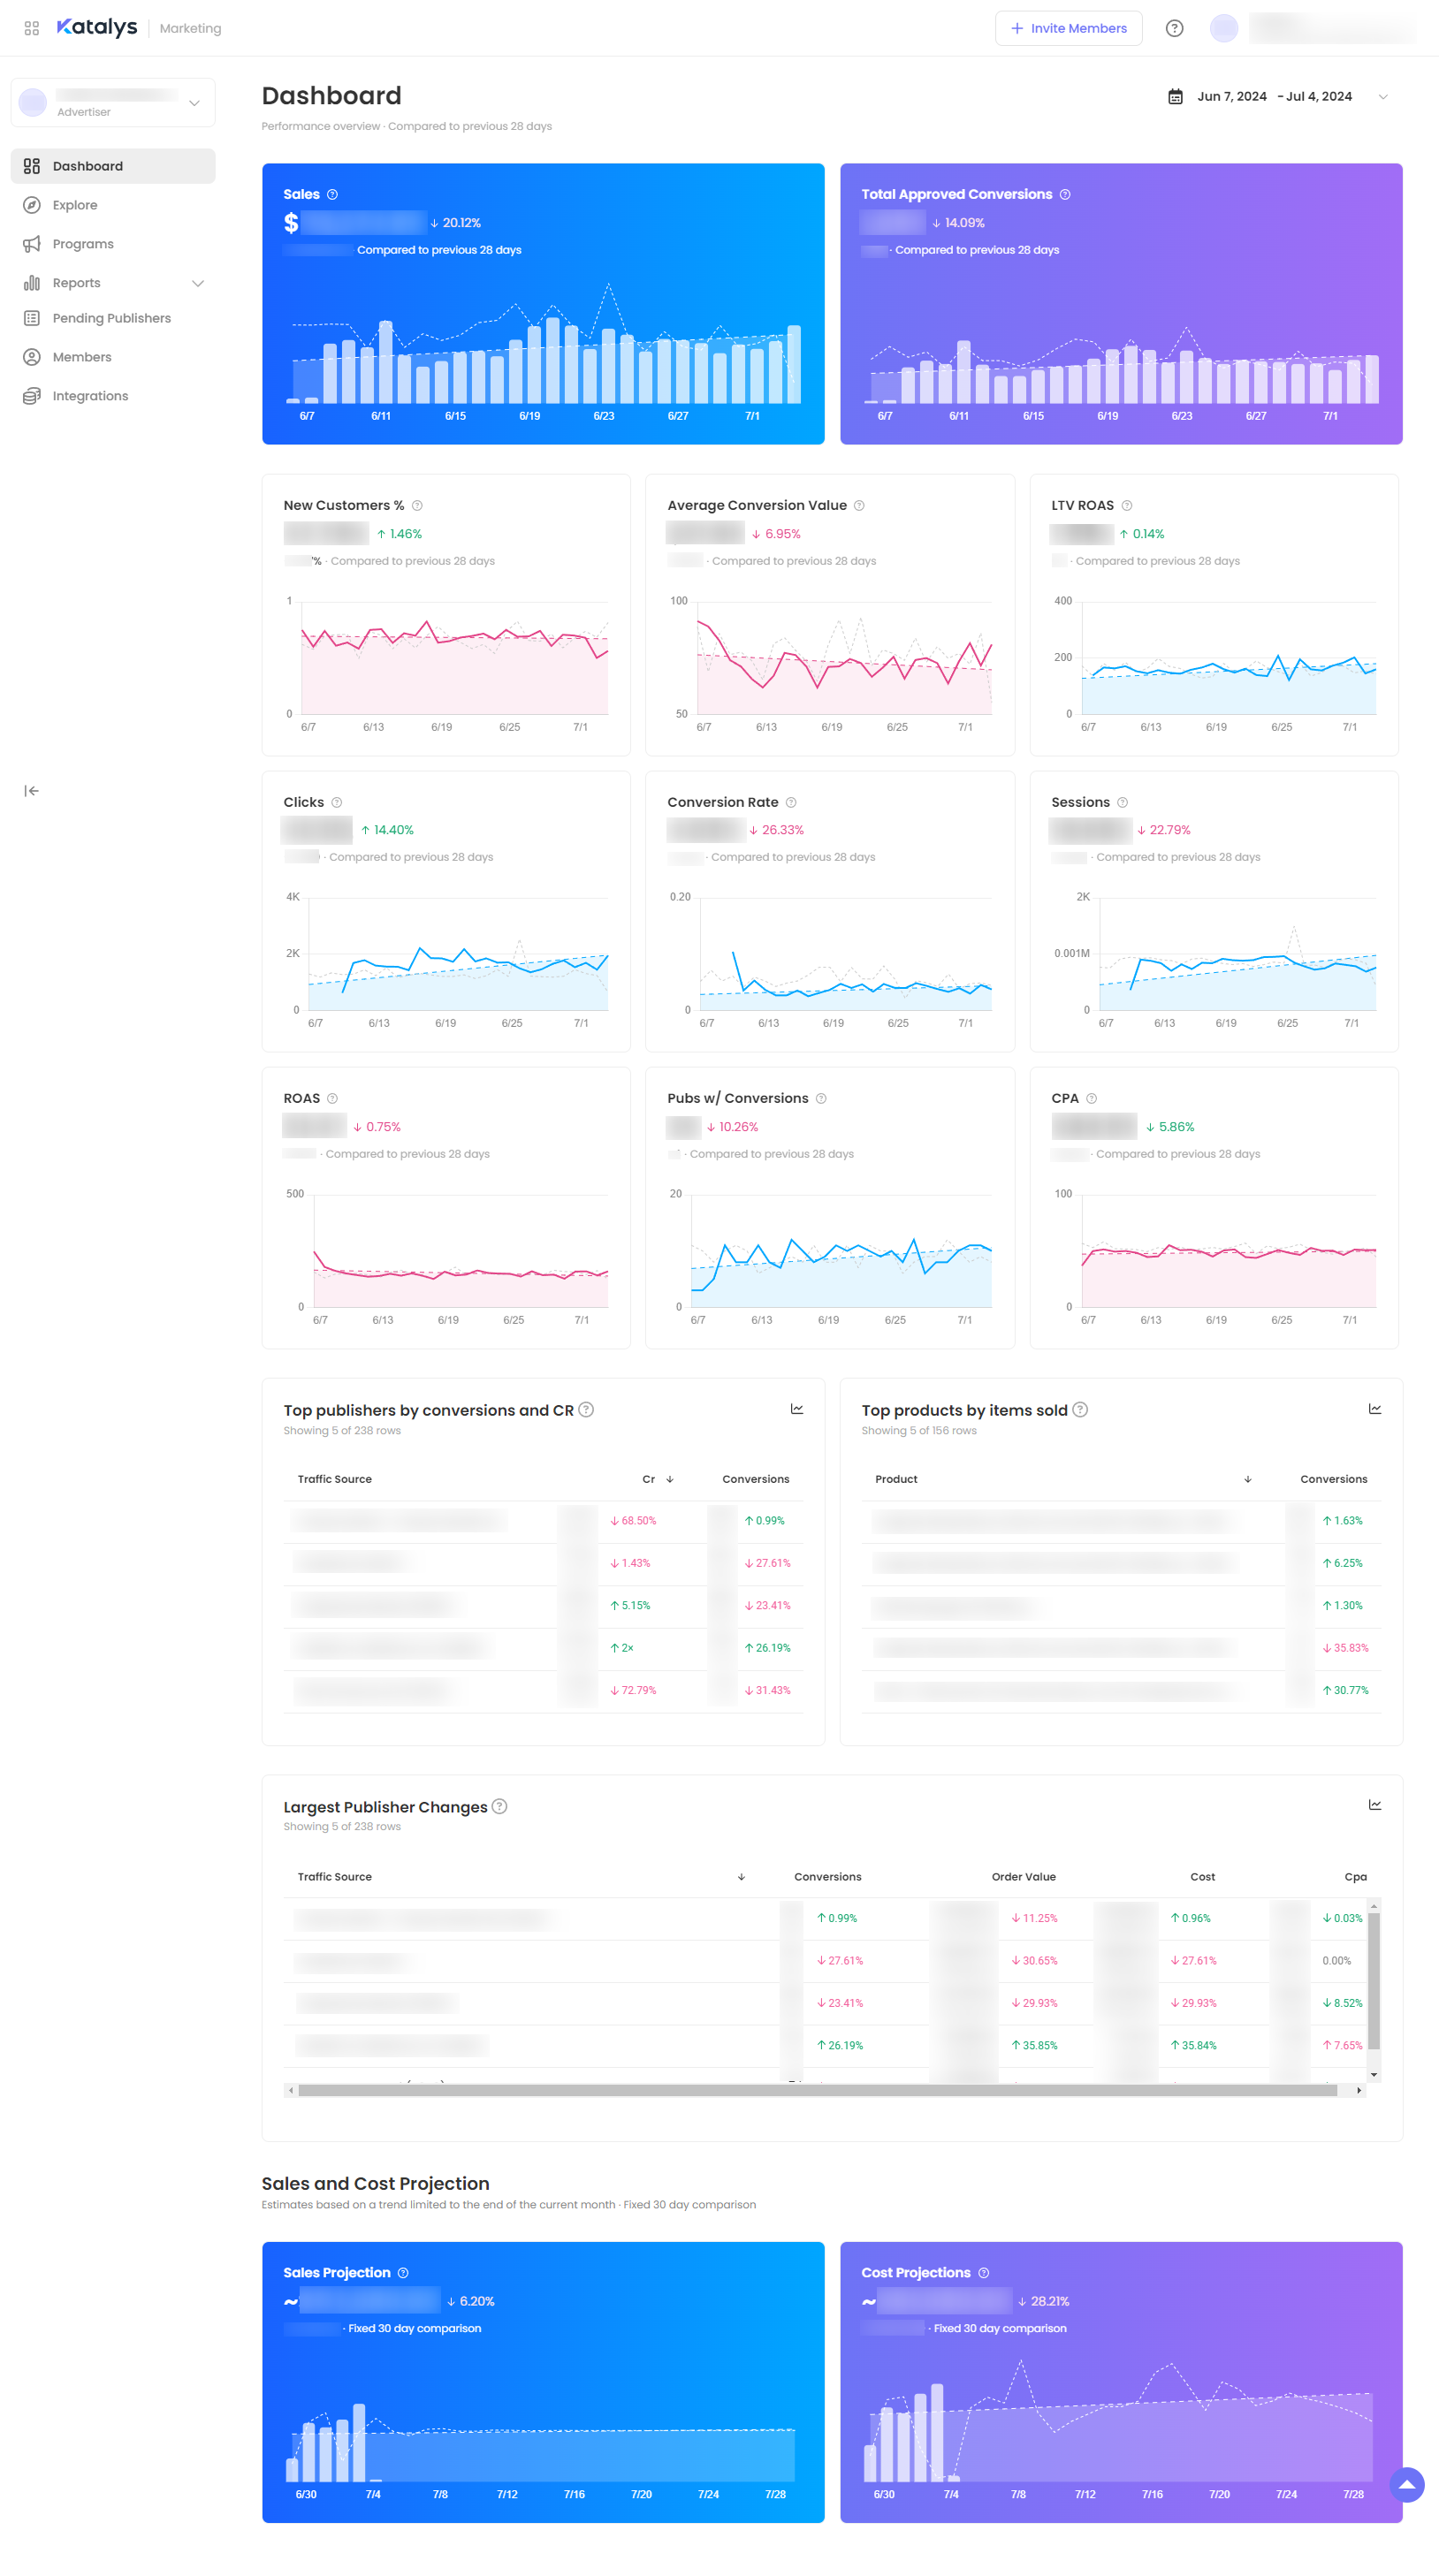Click horizontal scrollbar in Largest Publisher Changes
Screen dimensions: 1439x2576
[816, 2090]
